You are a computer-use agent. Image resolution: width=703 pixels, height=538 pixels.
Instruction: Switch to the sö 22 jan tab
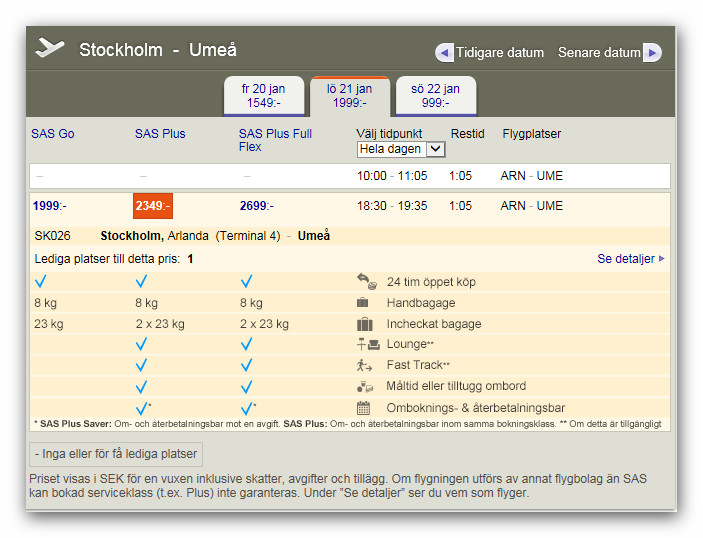pyautogui.click(x=435, y=96)
